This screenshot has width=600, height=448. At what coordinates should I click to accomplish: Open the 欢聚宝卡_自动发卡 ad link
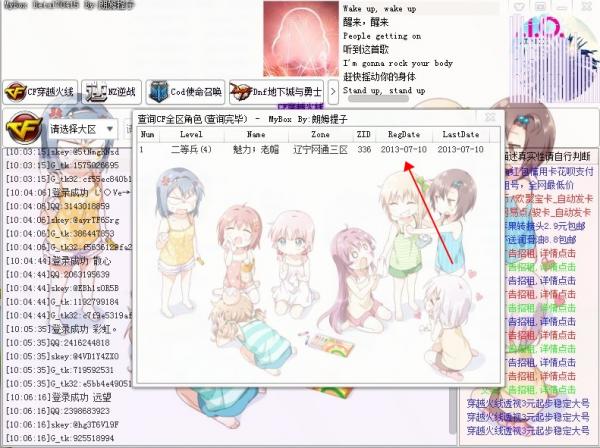pos(549,199)
